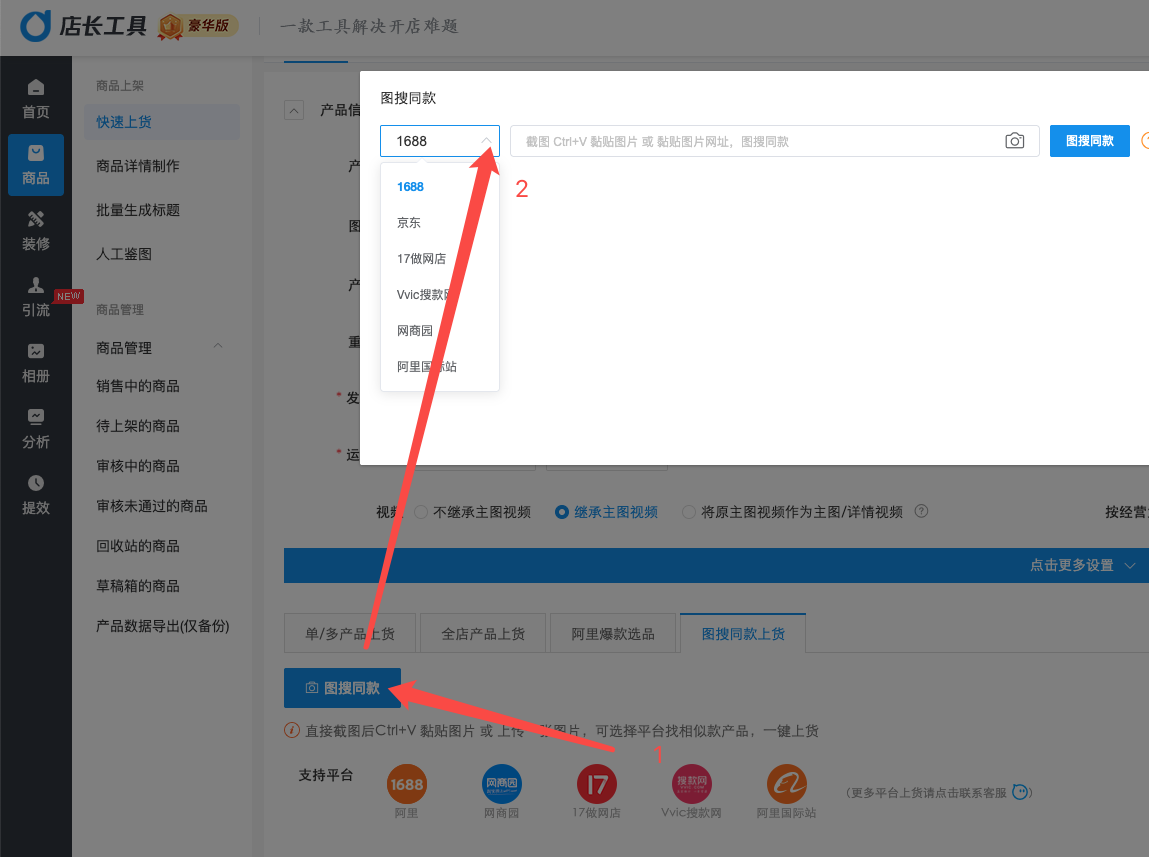Click the customer service chat icon
This screenshot has height=857, width=1149.
click(1019, 792)
